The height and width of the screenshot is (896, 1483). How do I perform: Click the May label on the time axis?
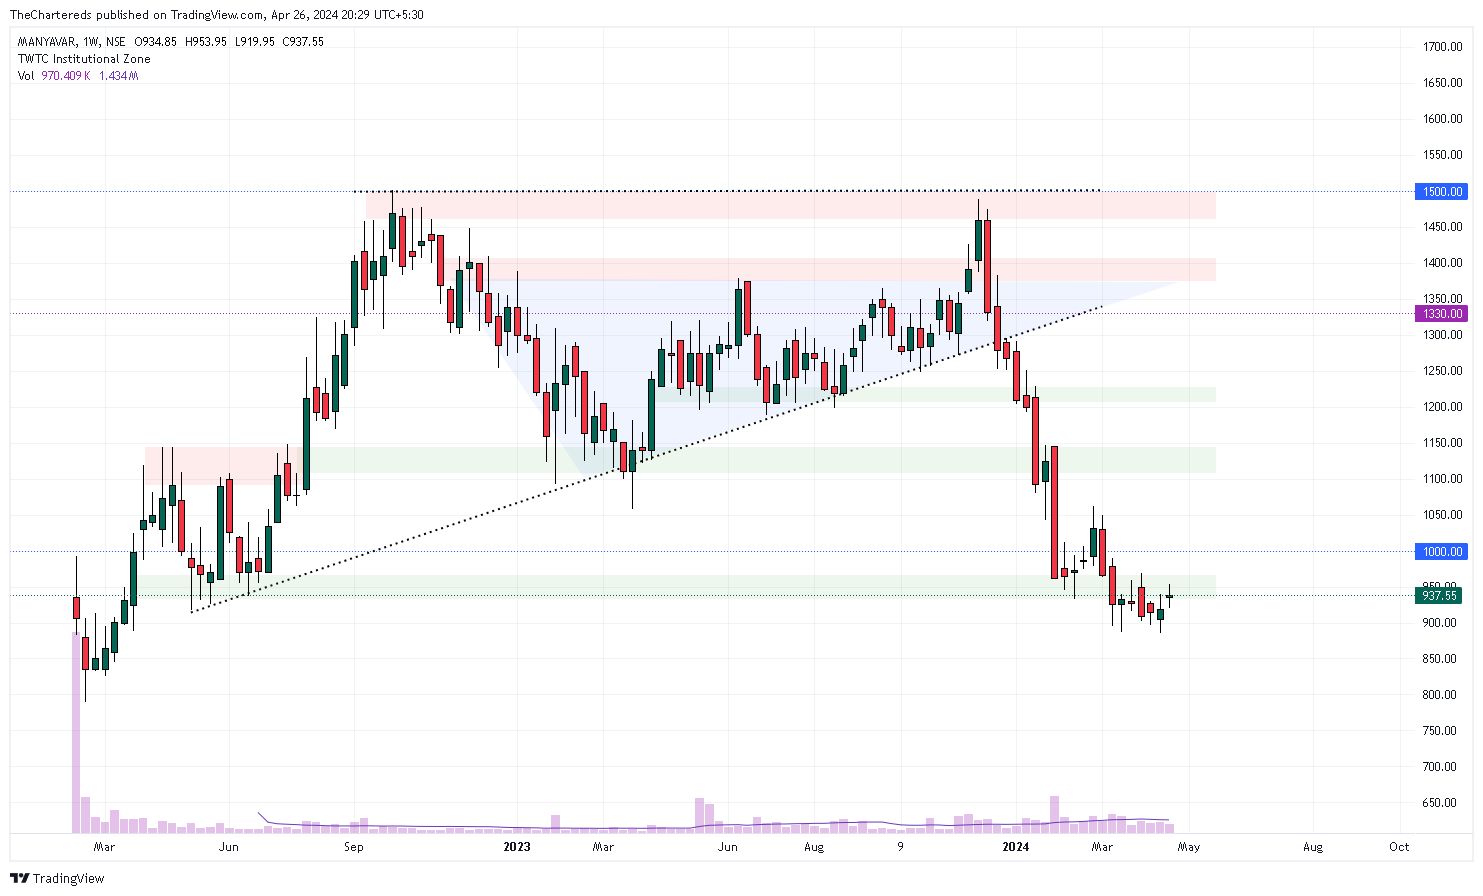pos(1188,847)
